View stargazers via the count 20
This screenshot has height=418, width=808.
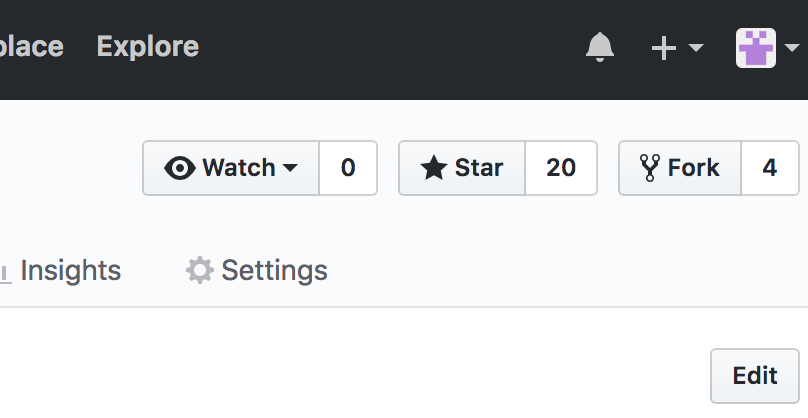(561, 168)
